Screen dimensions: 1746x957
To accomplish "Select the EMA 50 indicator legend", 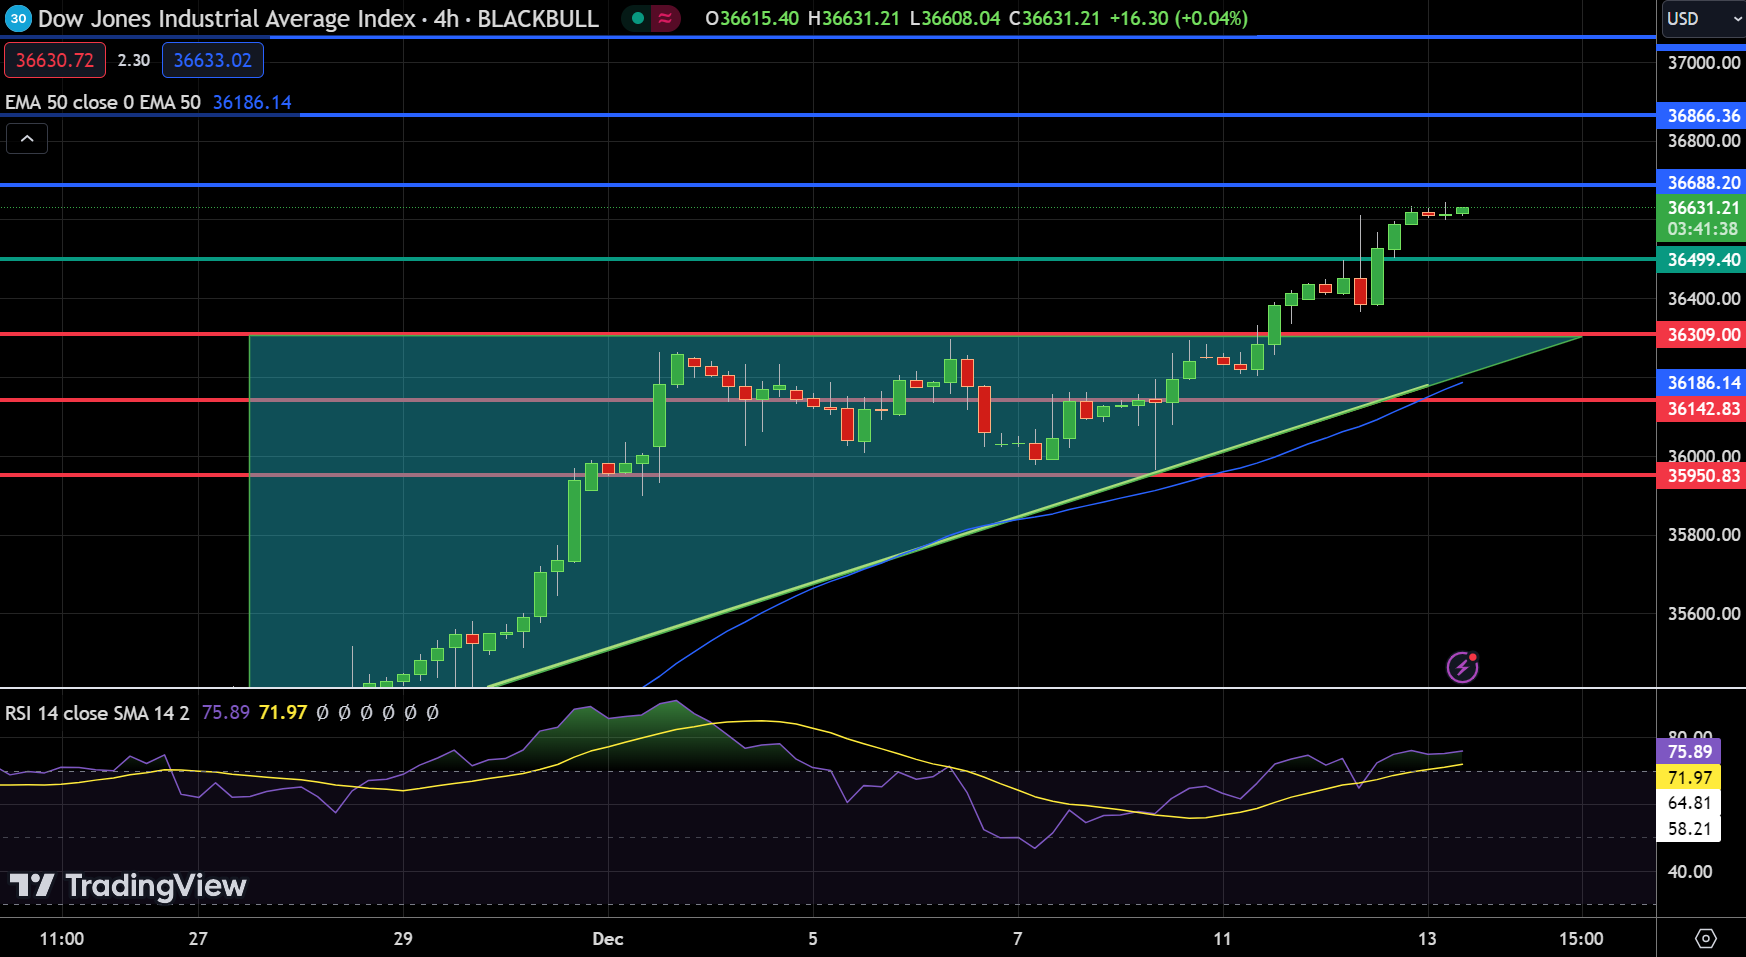I will 103,102.
